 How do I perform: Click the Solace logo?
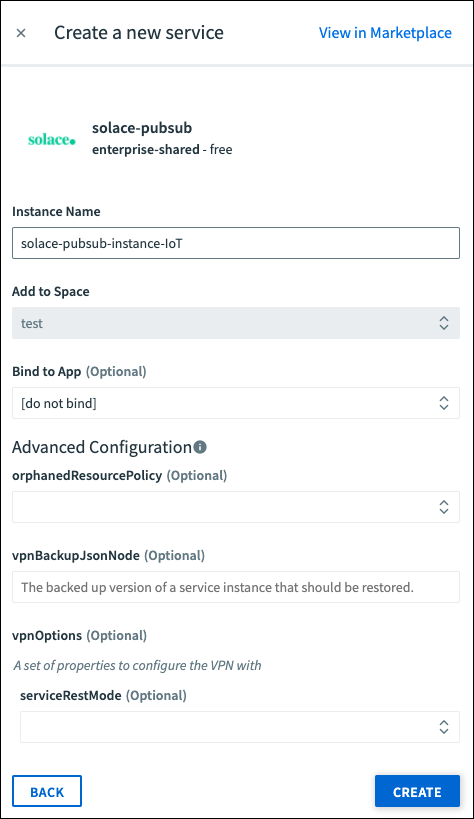tap(52, 139)
